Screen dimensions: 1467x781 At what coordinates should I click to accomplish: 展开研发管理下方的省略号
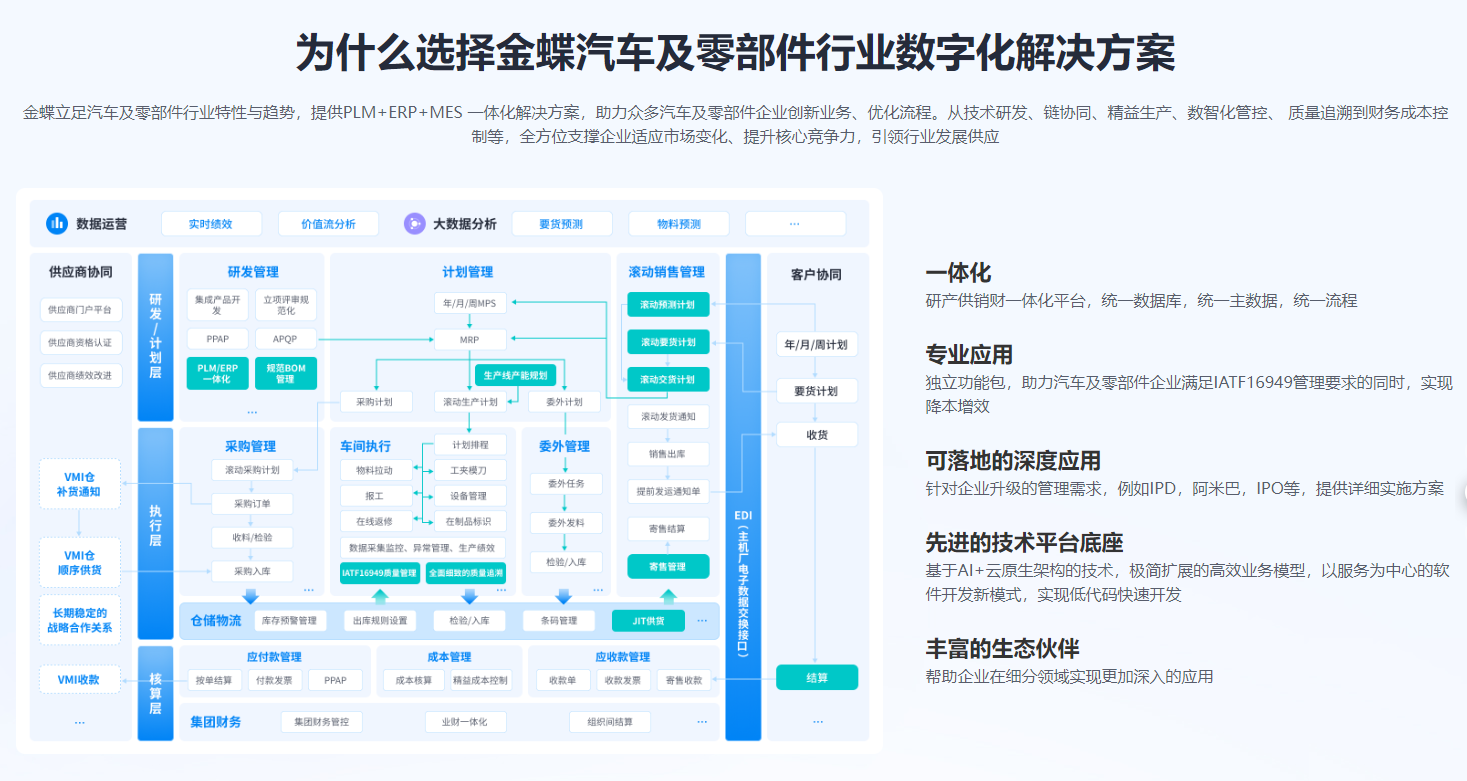(252, 412)
